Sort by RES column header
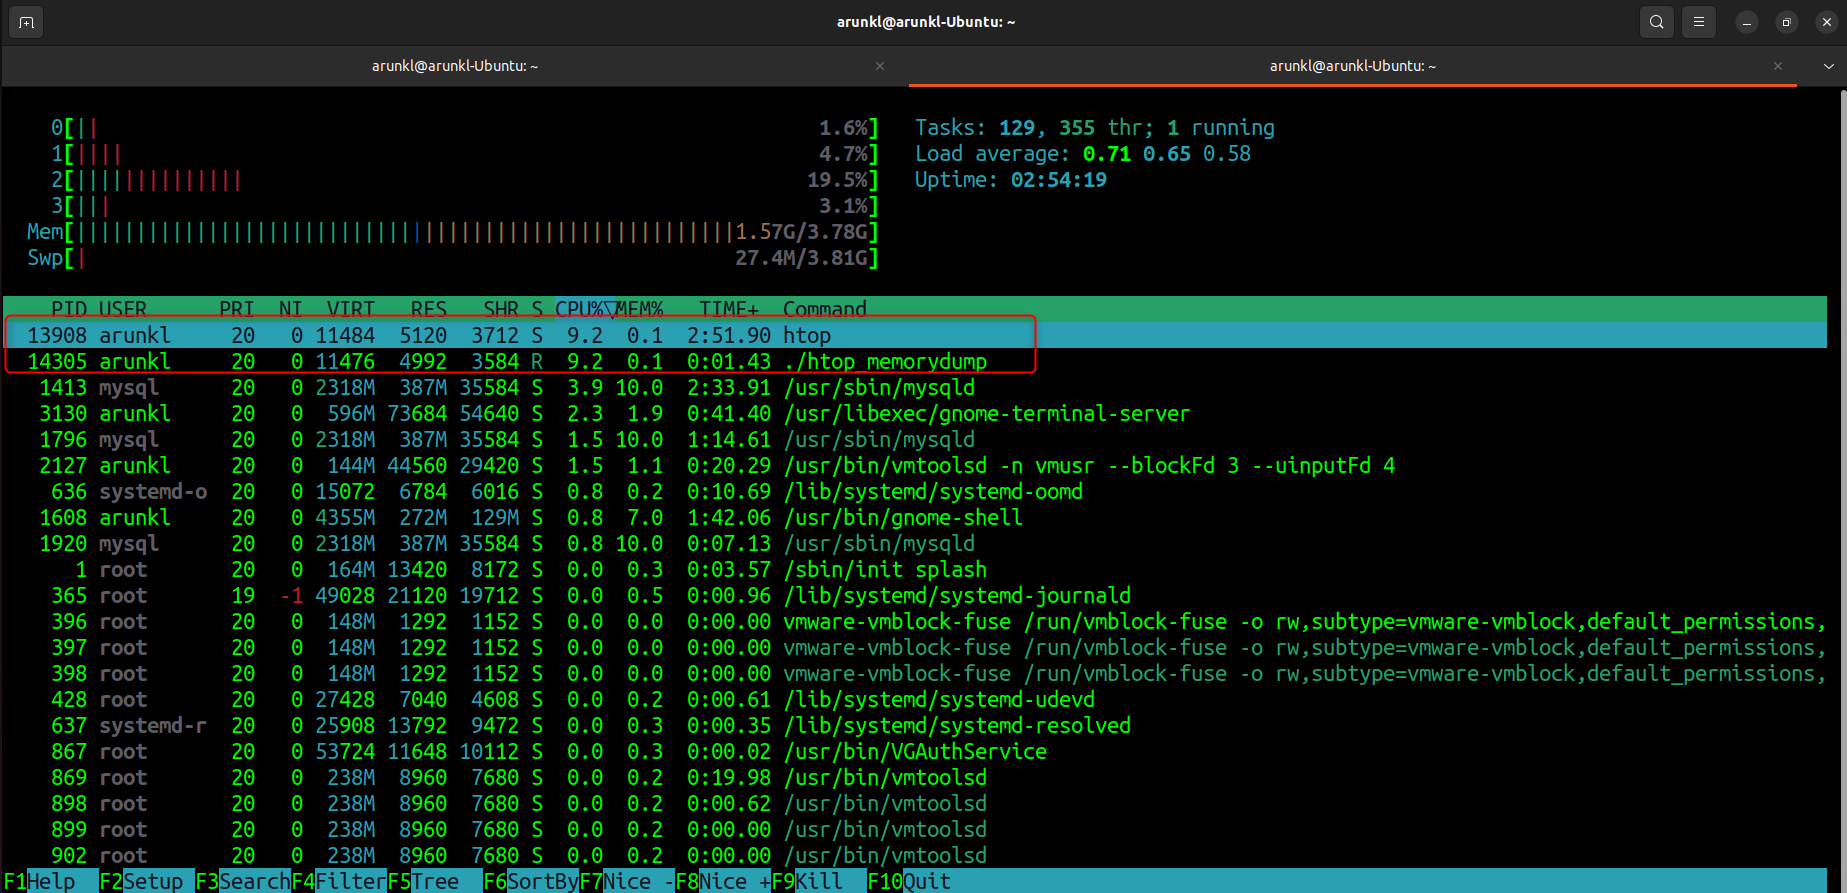 point(429,309)
